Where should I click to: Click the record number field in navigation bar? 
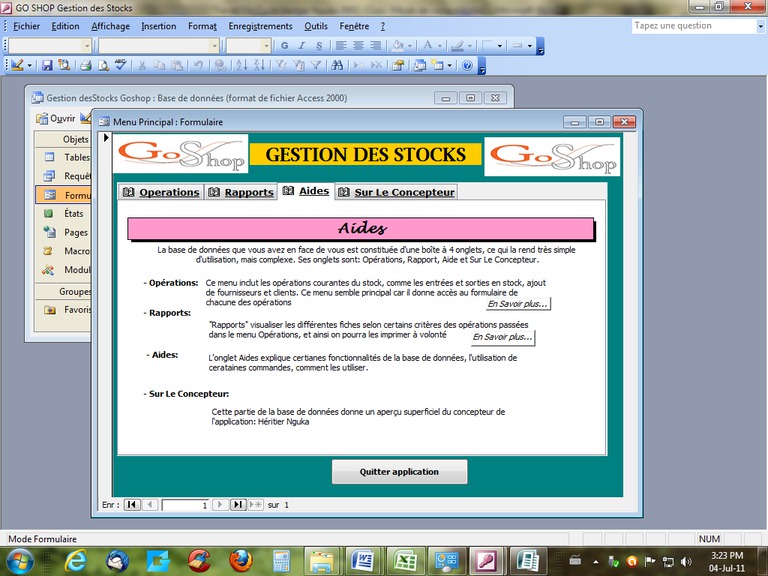(x=185, y=505)
